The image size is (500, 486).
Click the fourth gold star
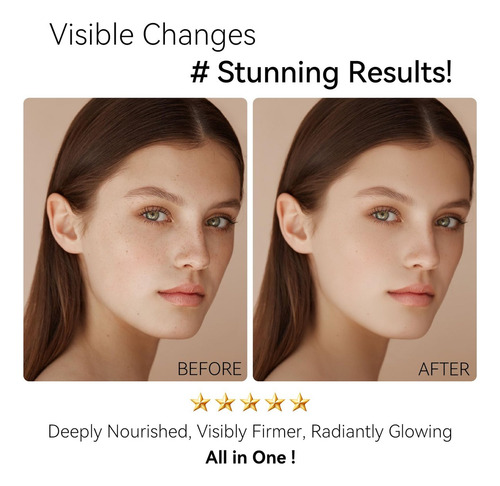coord(275,402)
